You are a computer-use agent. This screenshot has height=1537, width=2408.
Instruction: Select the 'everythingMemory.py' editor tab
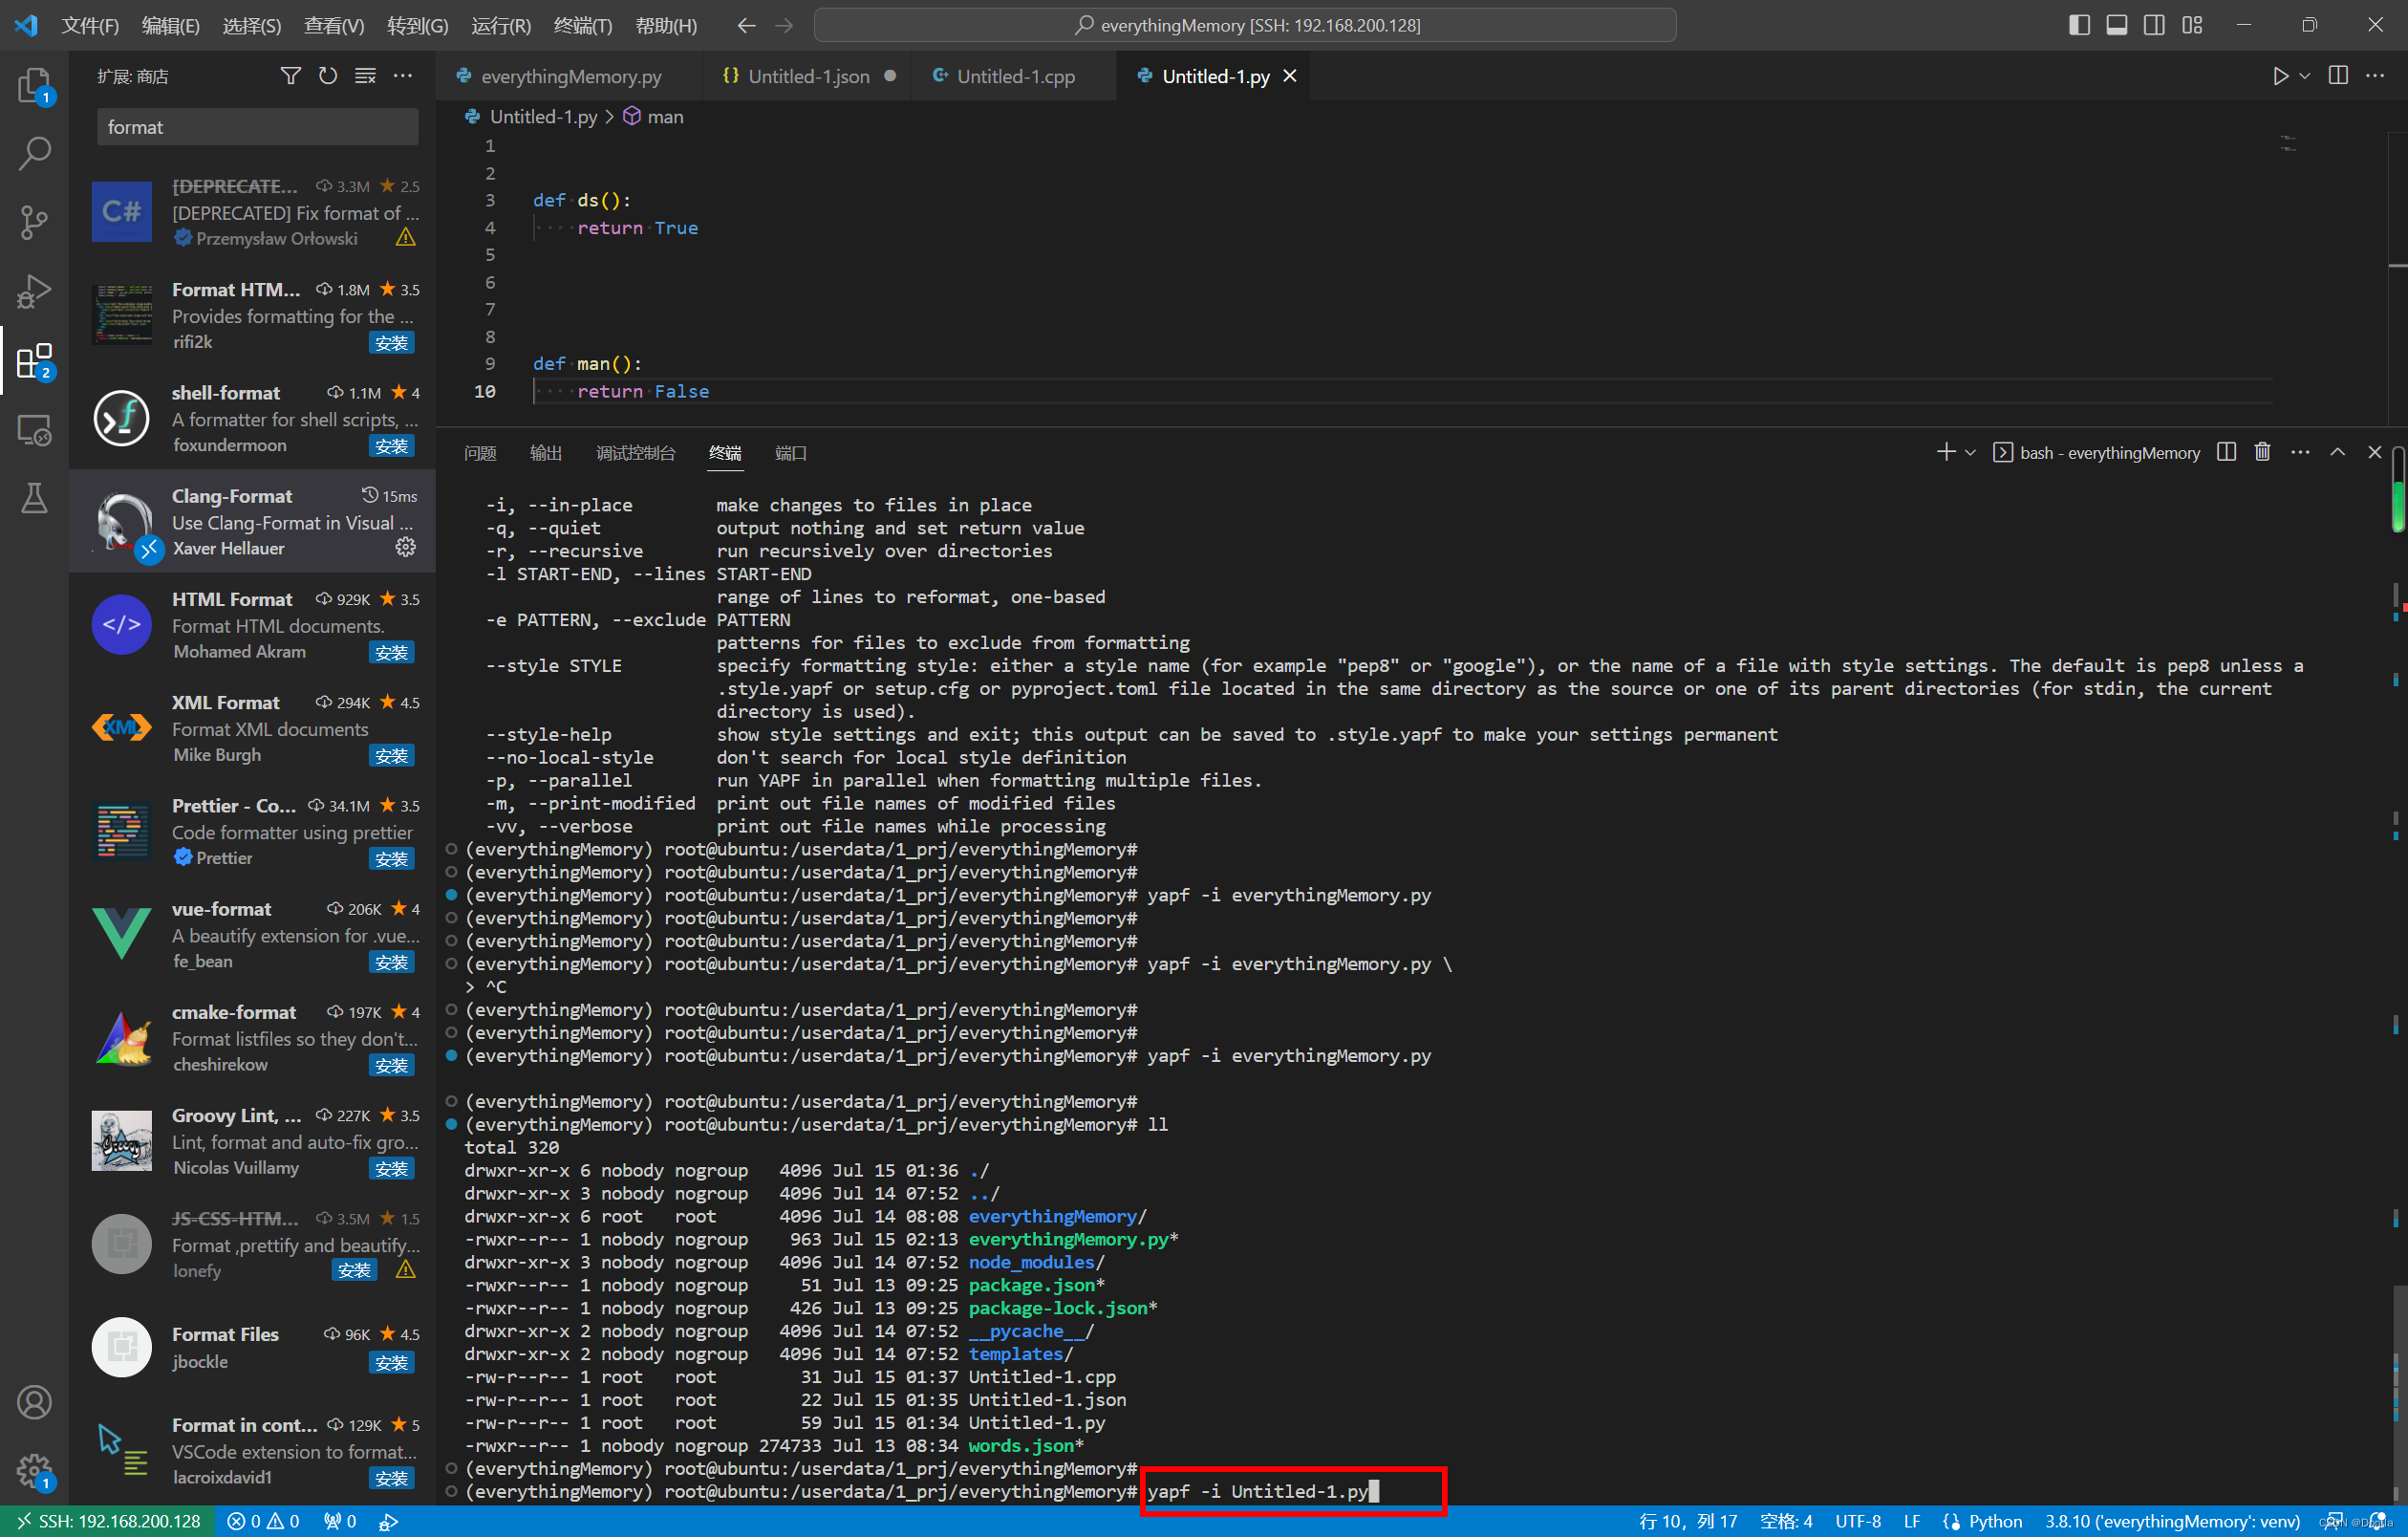coord(565,76)
